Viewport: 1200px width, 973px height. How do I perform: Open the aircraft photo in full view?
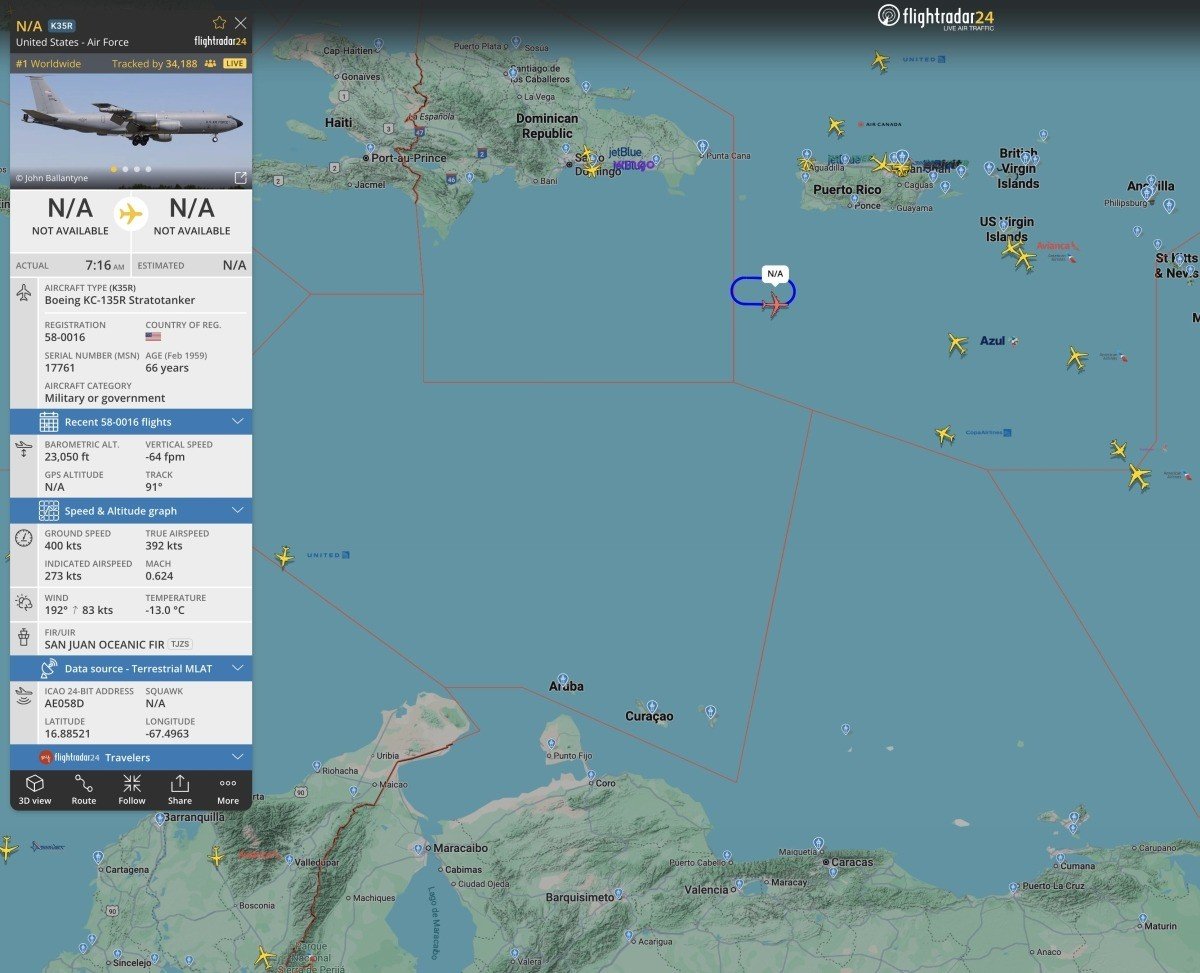point(240,178)
